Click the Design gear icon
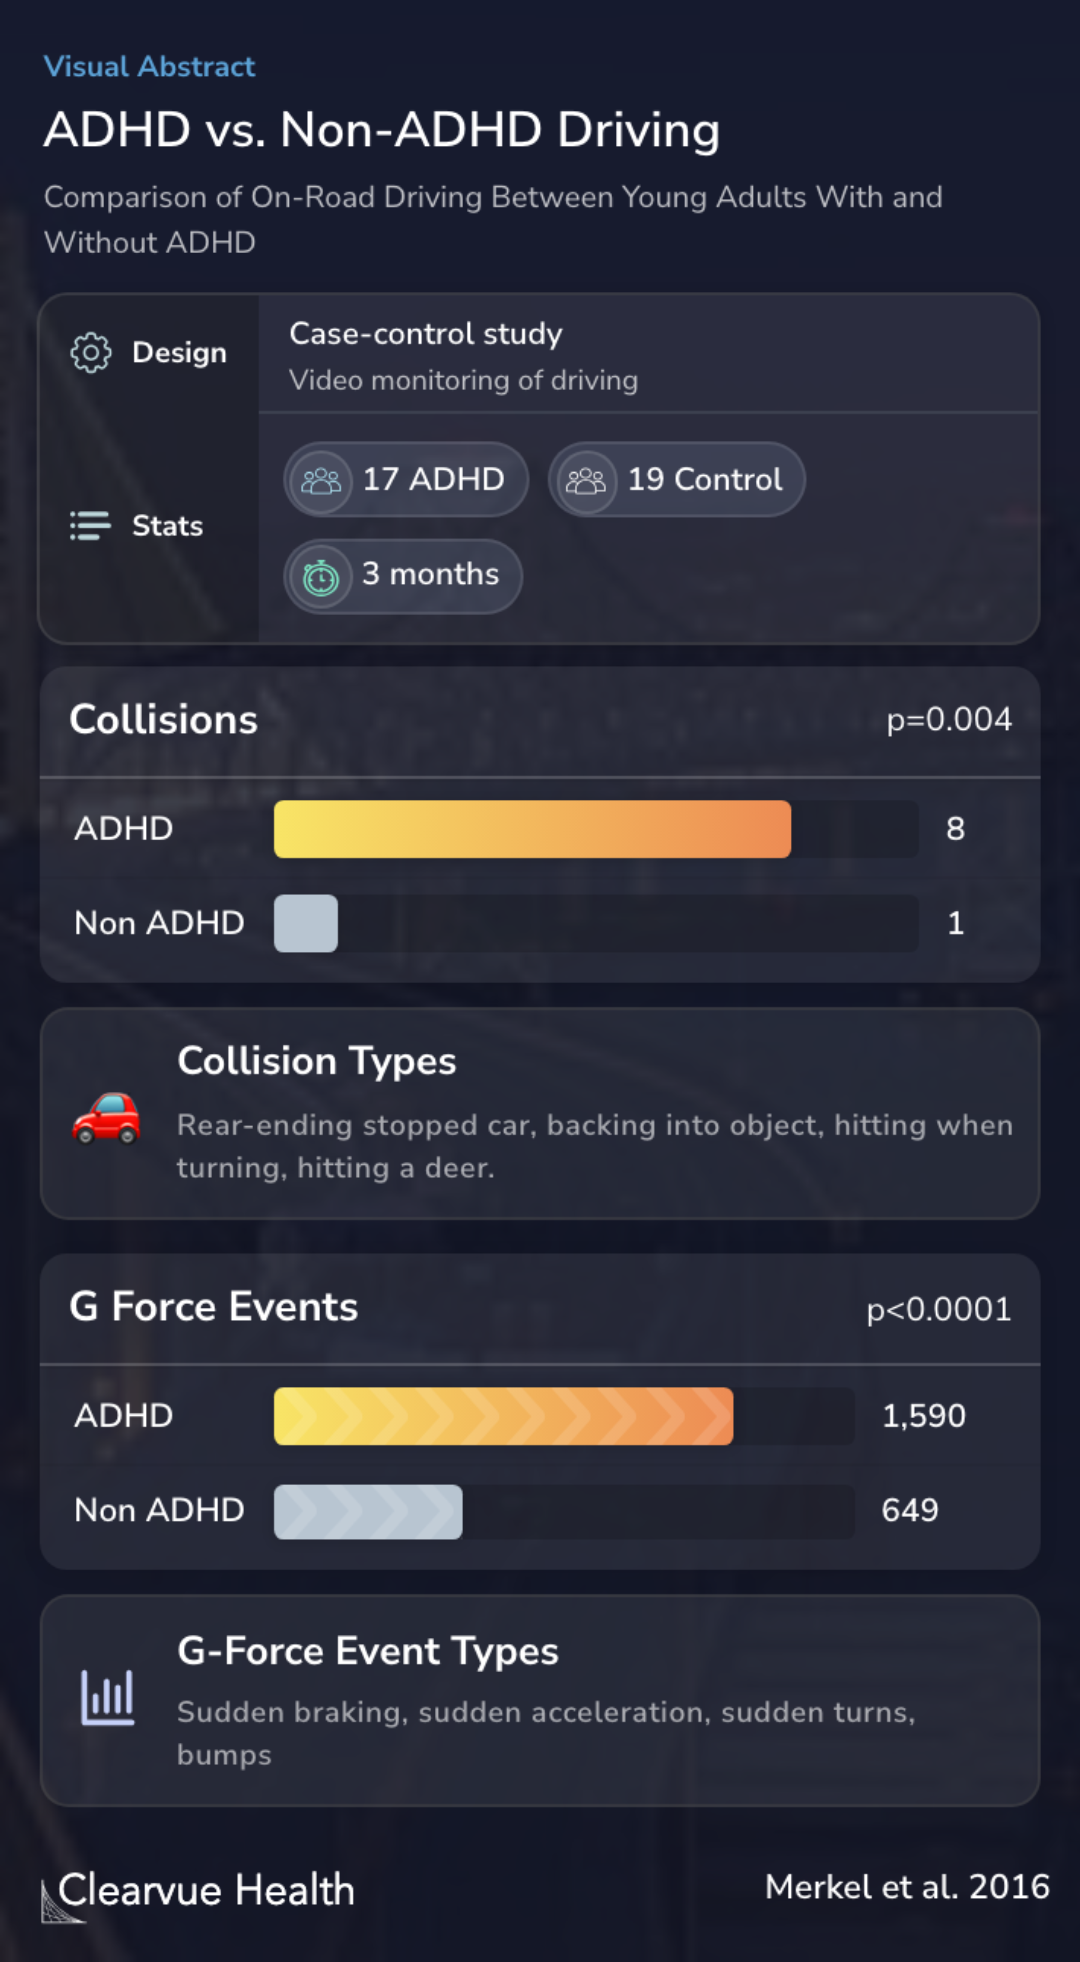This screenshot has height=1962, width=1080. tap(91, 353)
